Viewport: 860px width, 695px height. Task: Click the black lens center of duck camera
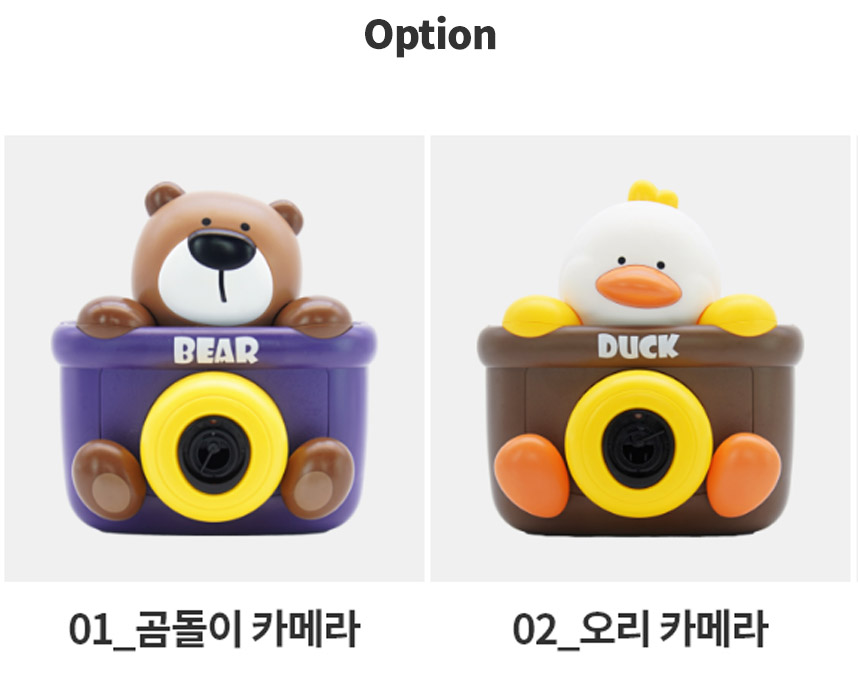pos(638,448)
